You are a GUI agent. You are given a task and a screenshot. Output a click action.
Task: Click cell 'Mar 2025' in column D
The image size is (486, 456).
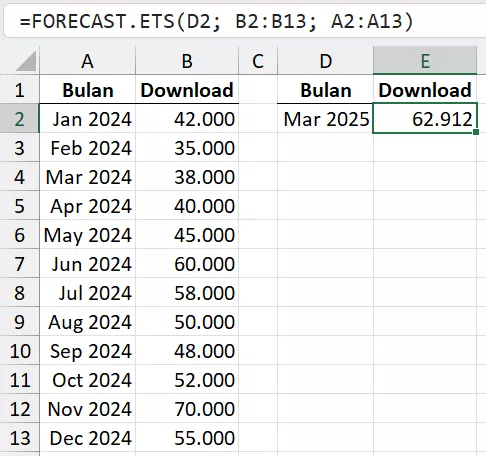tap(325, 119)
